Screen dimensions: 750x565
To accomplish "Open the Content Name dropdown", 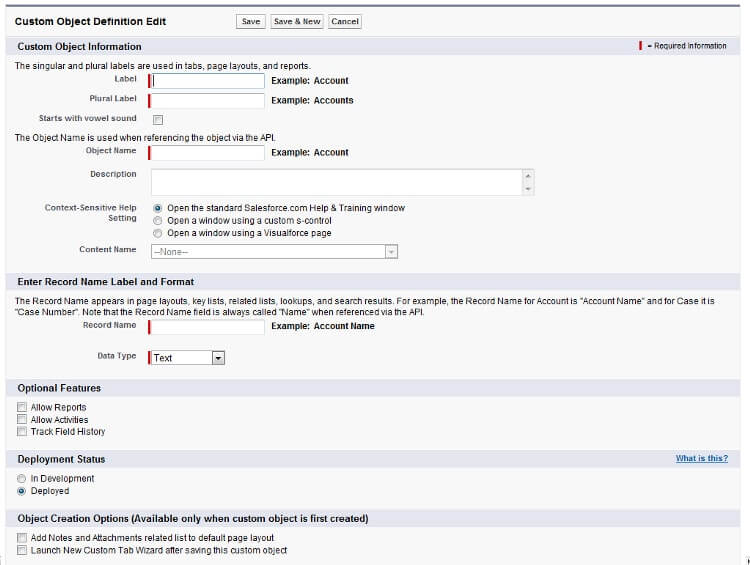I will click(275, 252).
